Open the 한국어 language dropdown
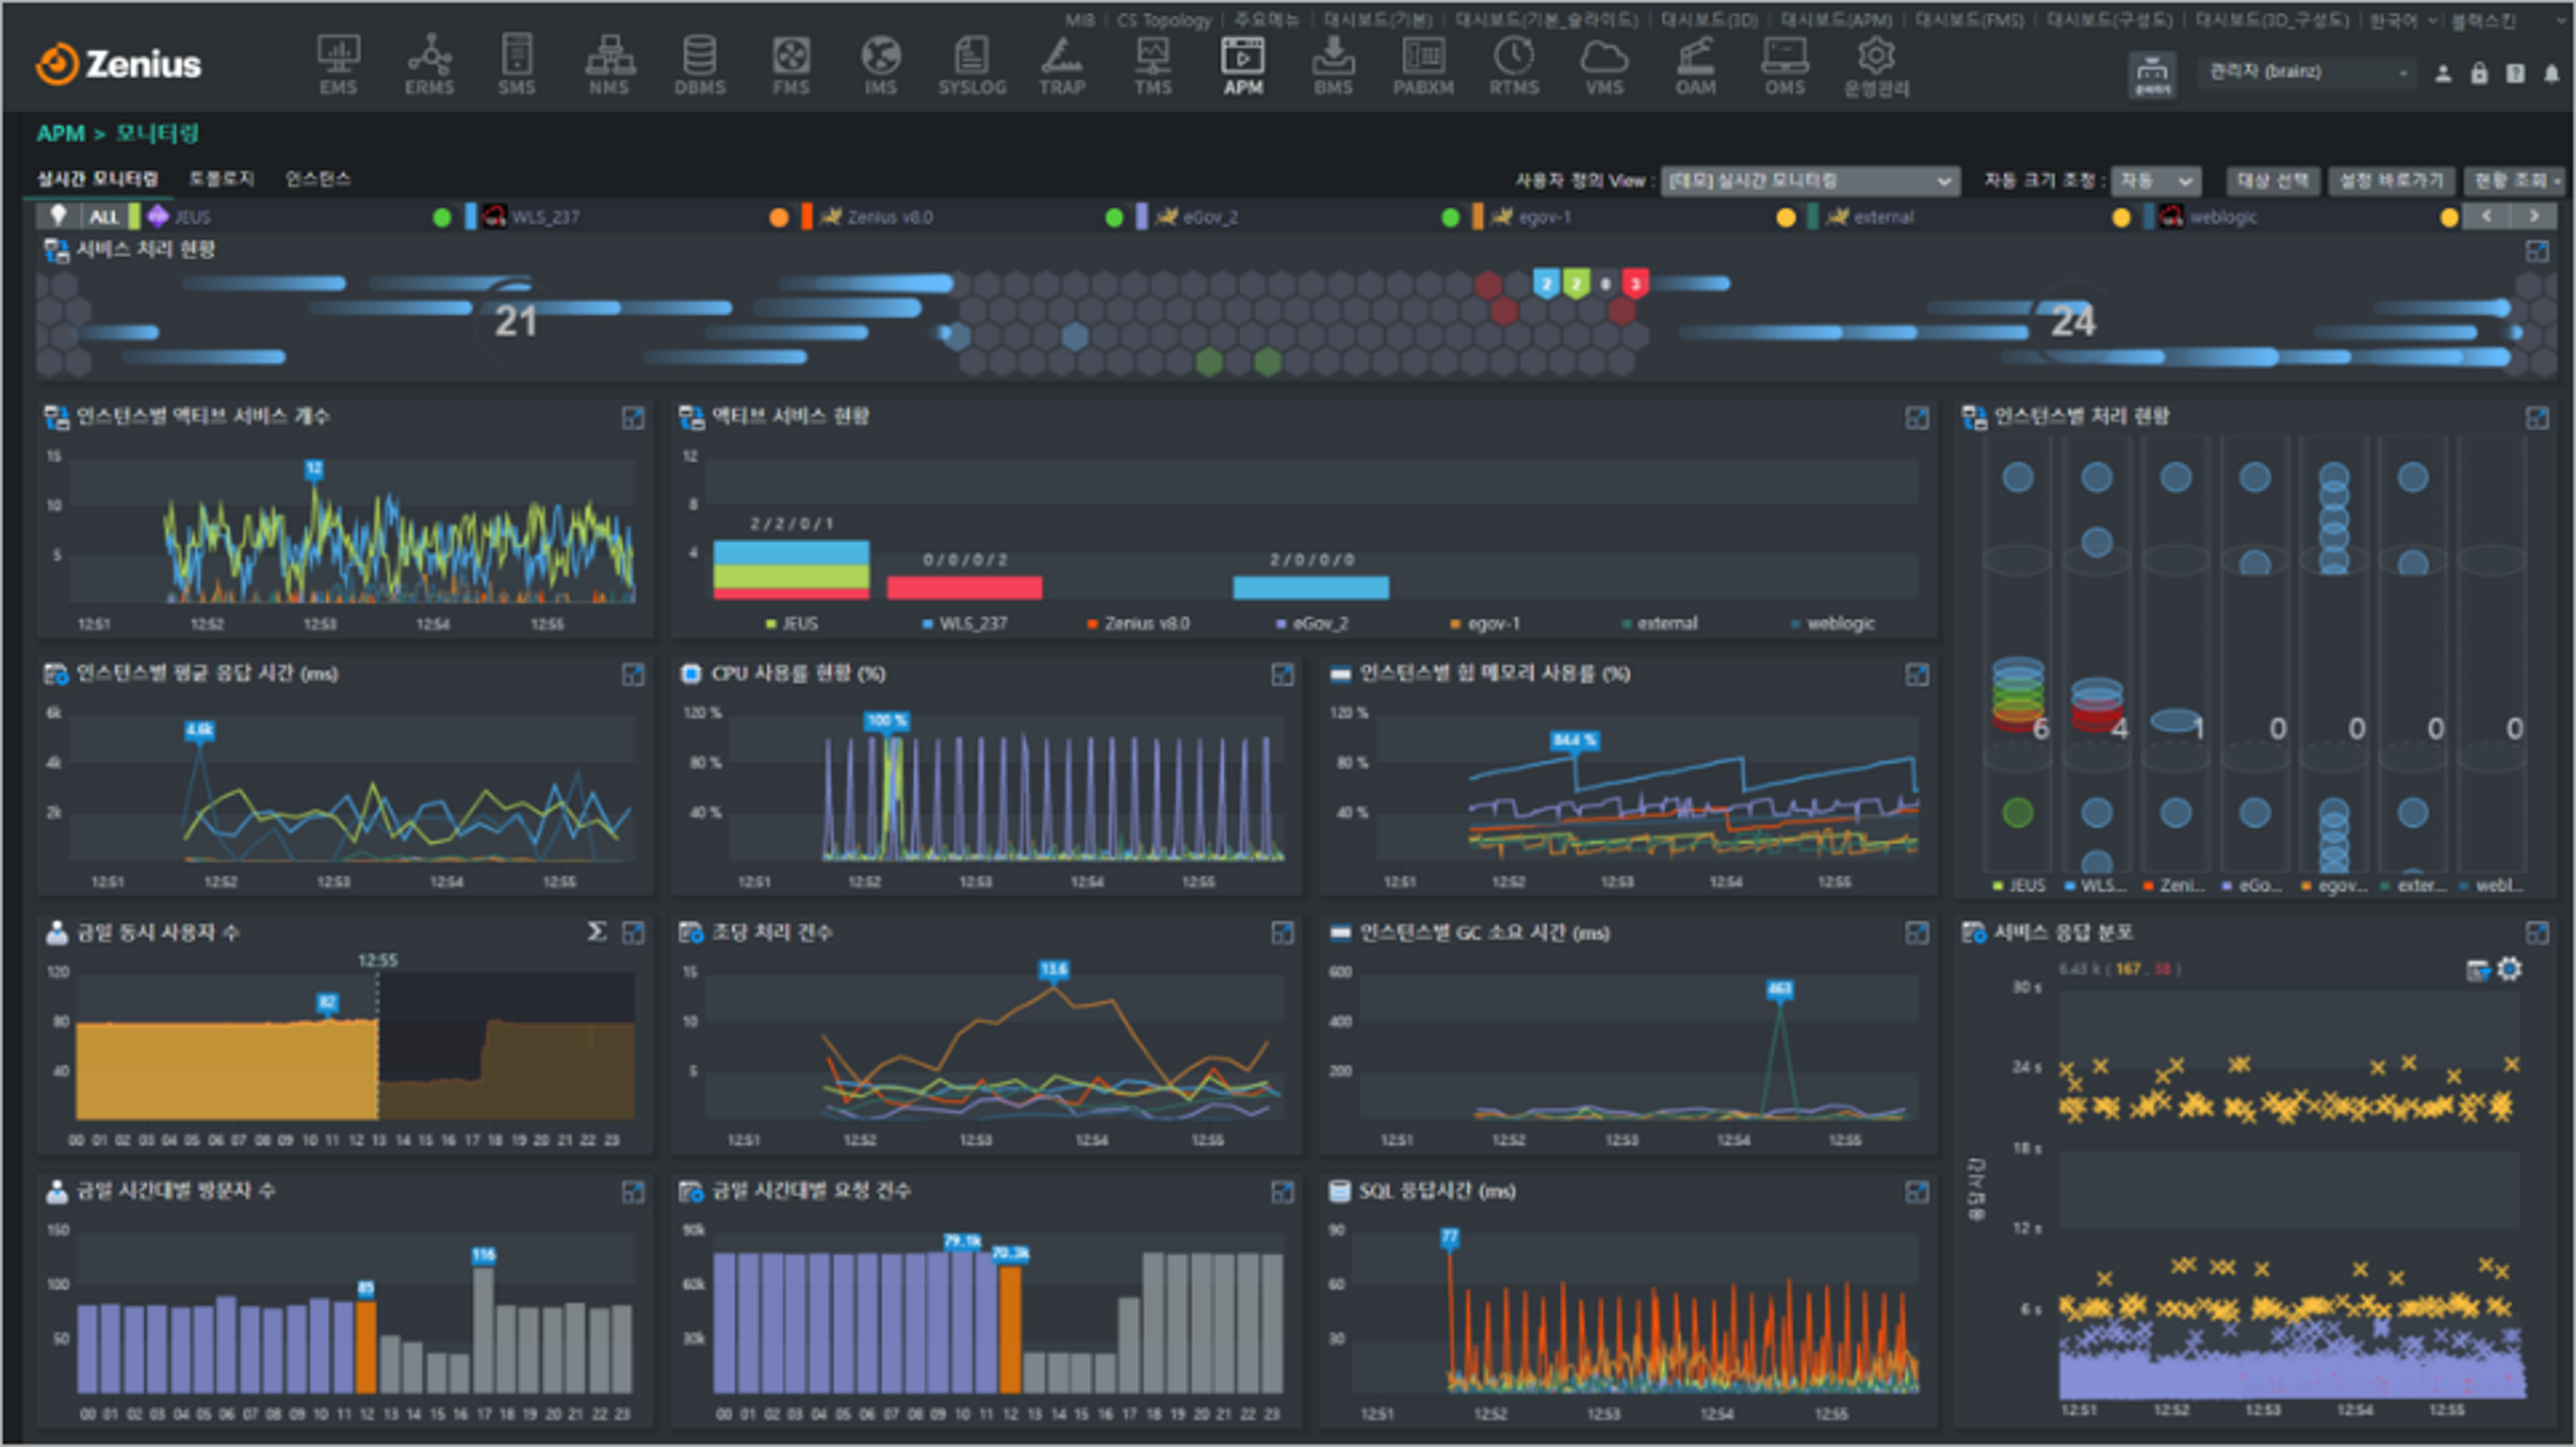 click(x=2403, y=21)
